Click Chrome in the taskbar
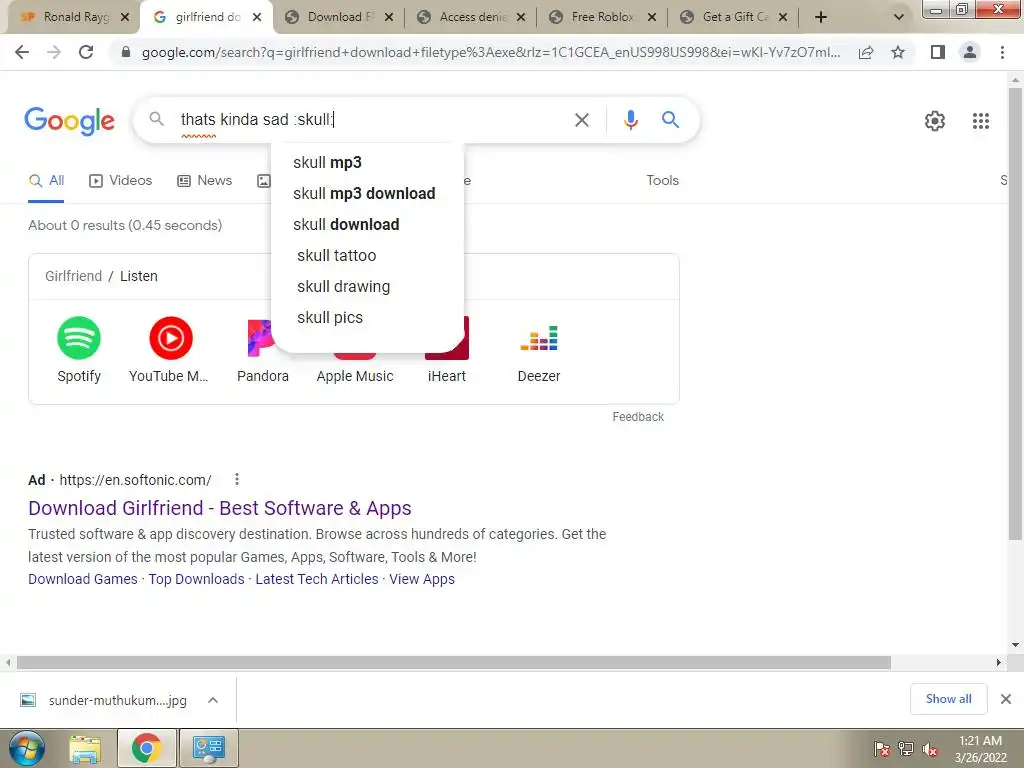This screenshot has width=1024, height=768. tap(146, 748)
